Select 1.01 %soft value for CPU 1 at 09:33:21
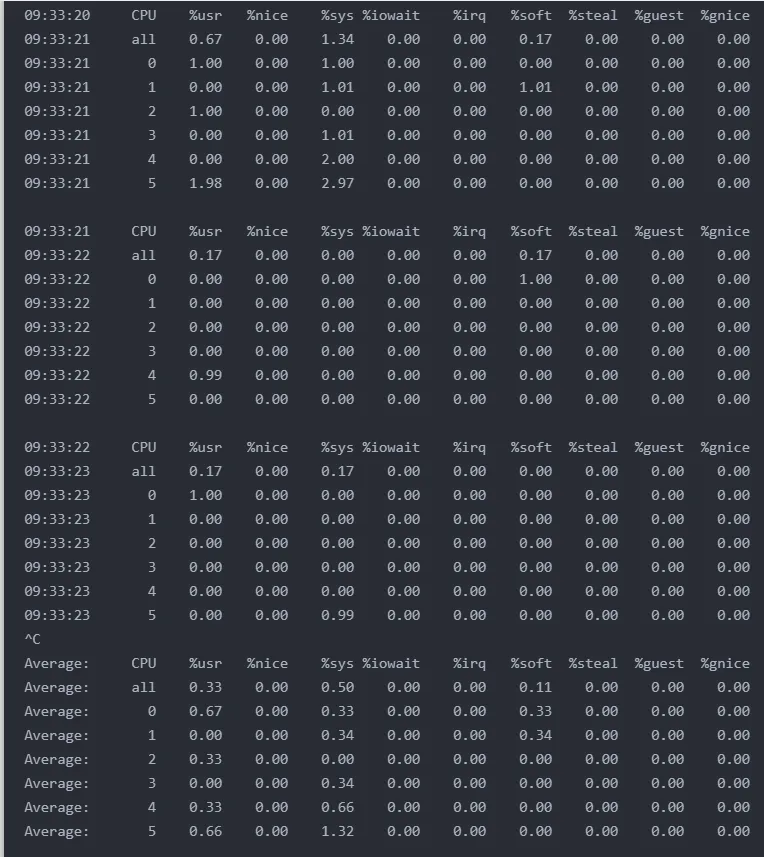Viewport: 764px width, 857px height. (535, 87)
